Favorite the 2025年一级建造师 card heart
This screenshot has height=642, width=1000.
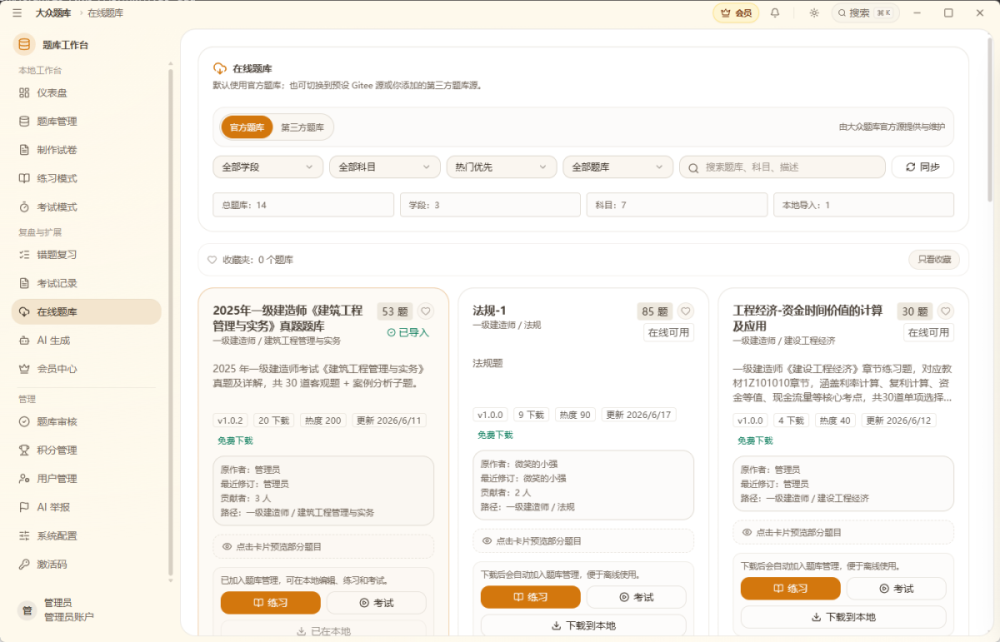(425, 311)
